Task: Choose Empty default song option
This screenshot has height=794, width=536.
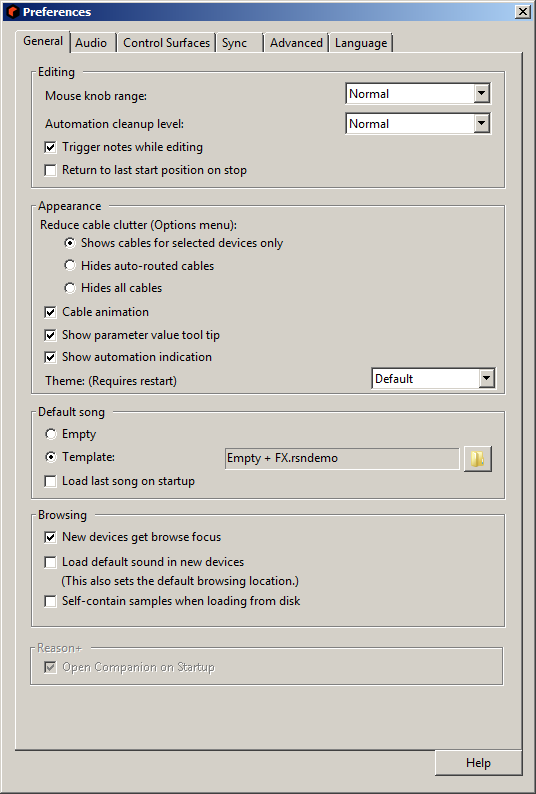Action: tap(51, 434)
